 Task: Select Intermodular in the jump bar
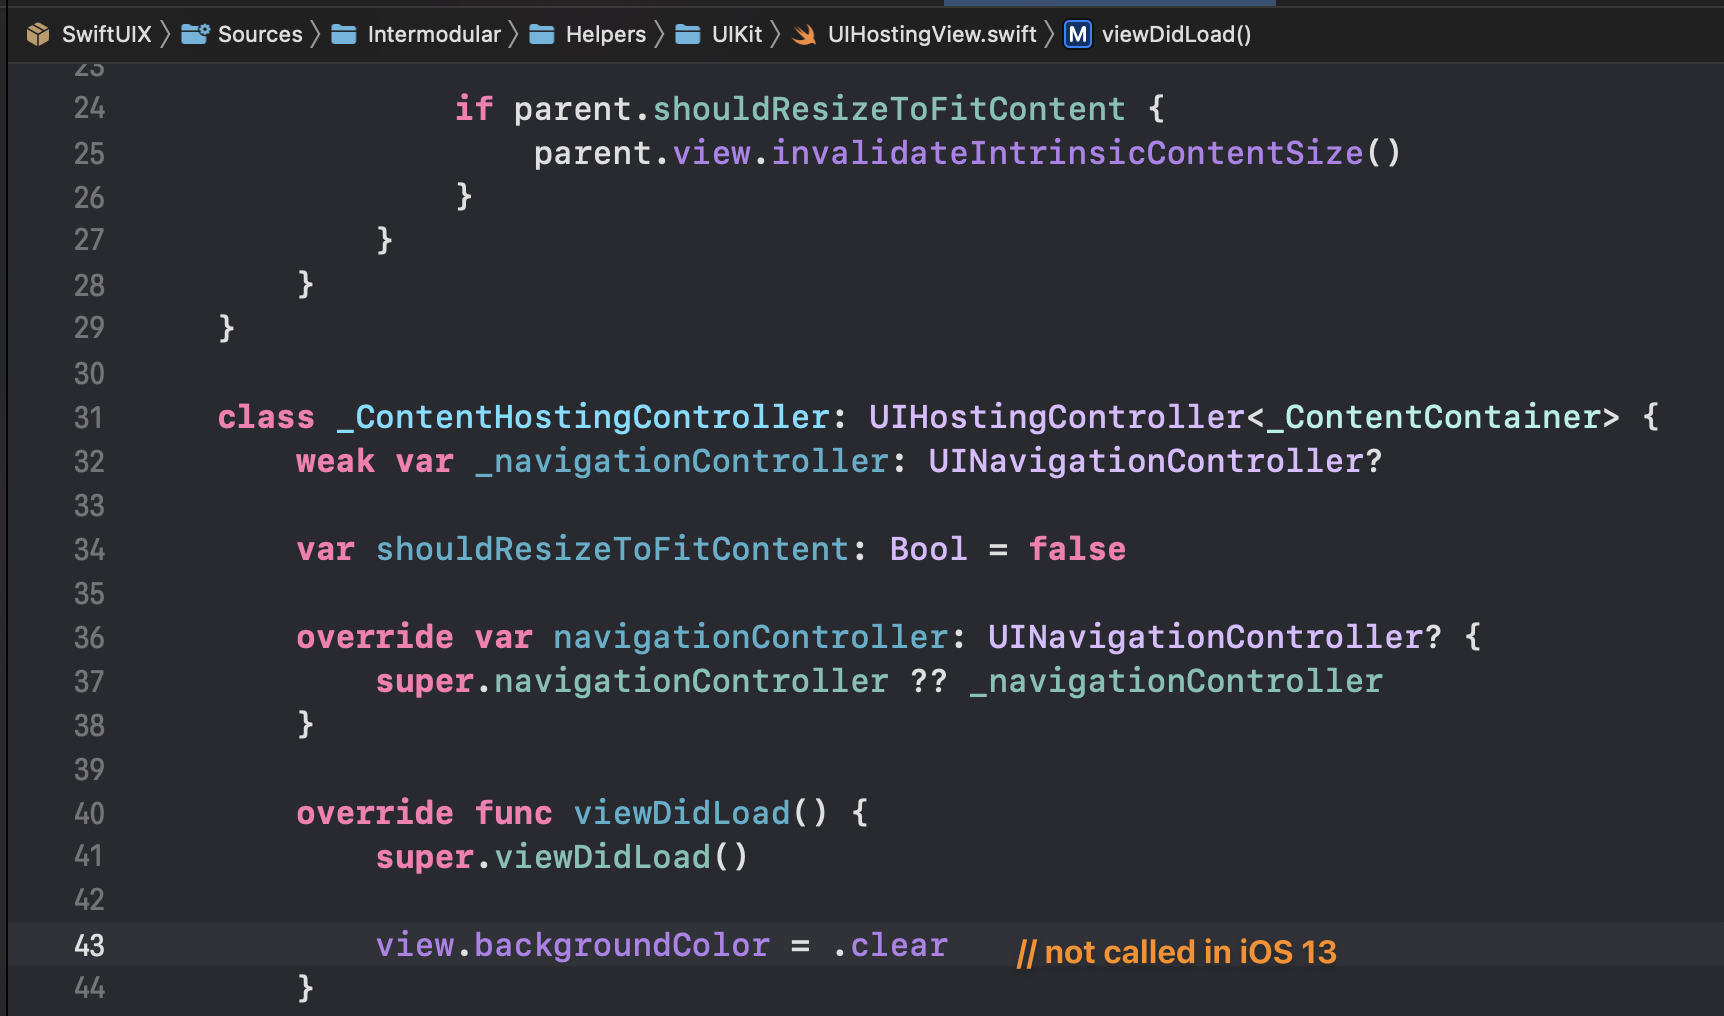(x=435, y=33)
